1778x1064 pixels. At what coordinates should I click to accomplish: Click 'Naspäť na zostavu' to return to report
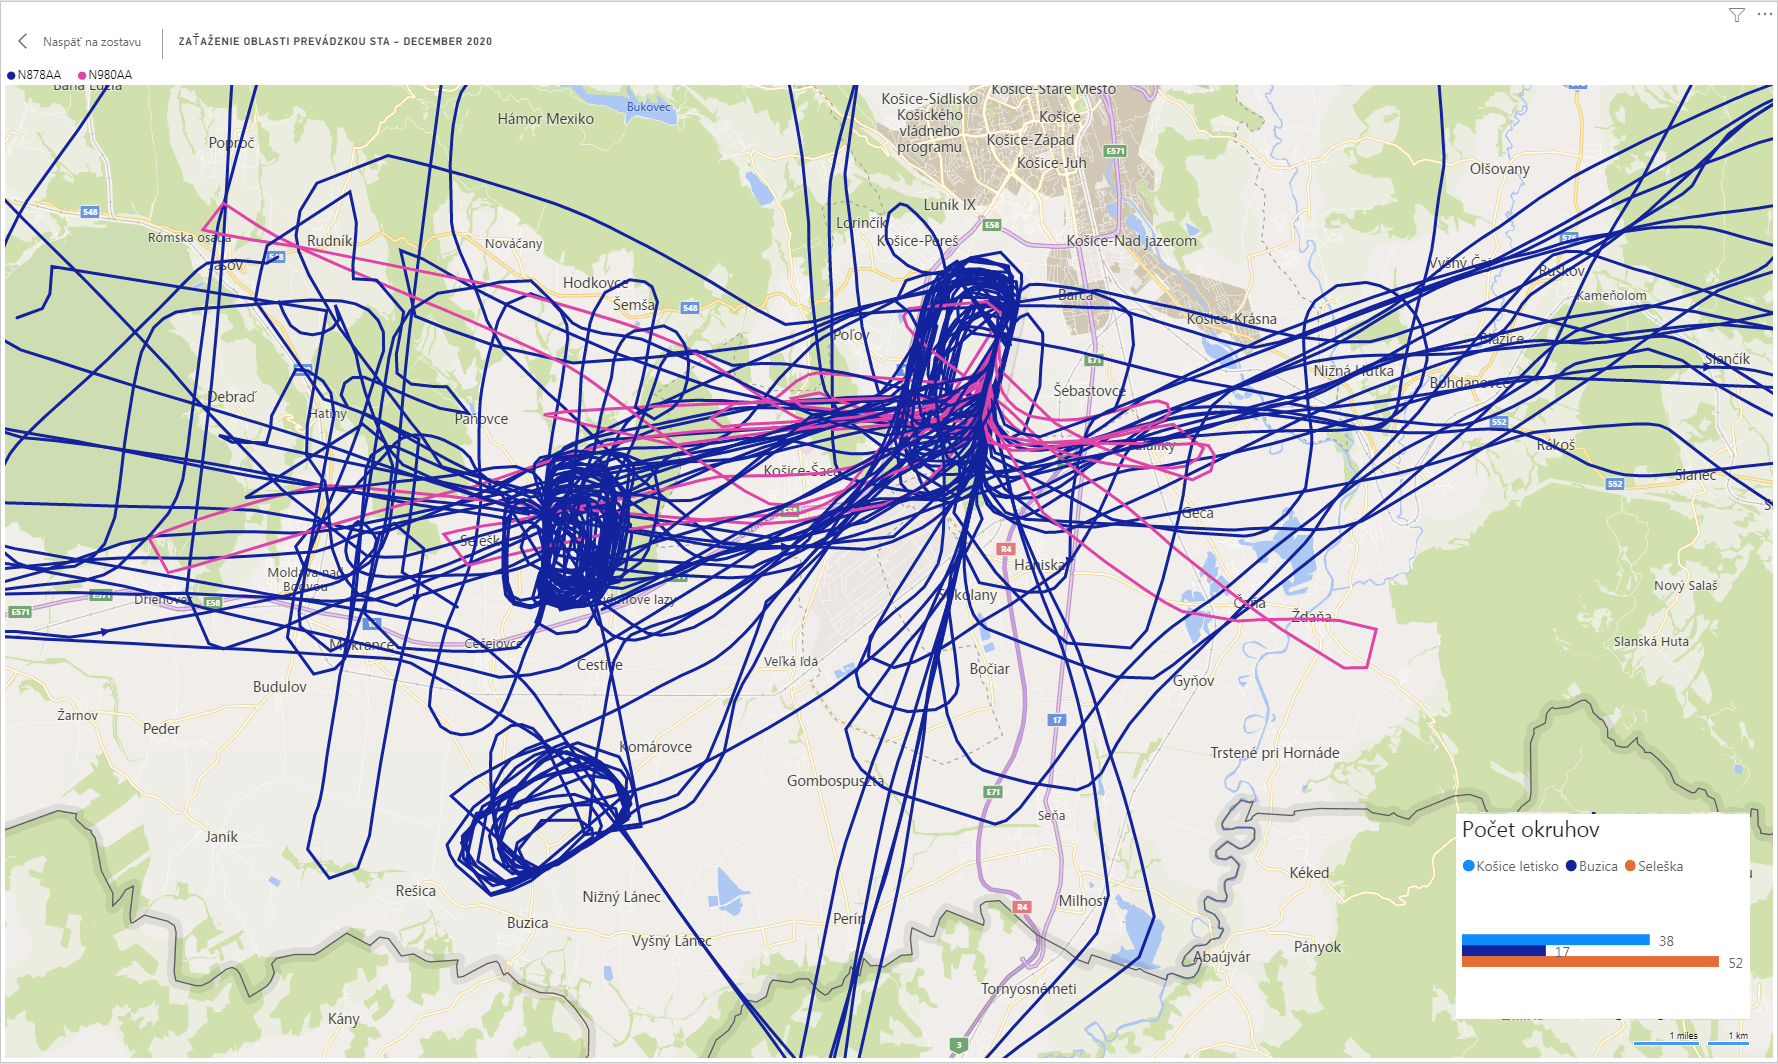[x=91, y=42]
